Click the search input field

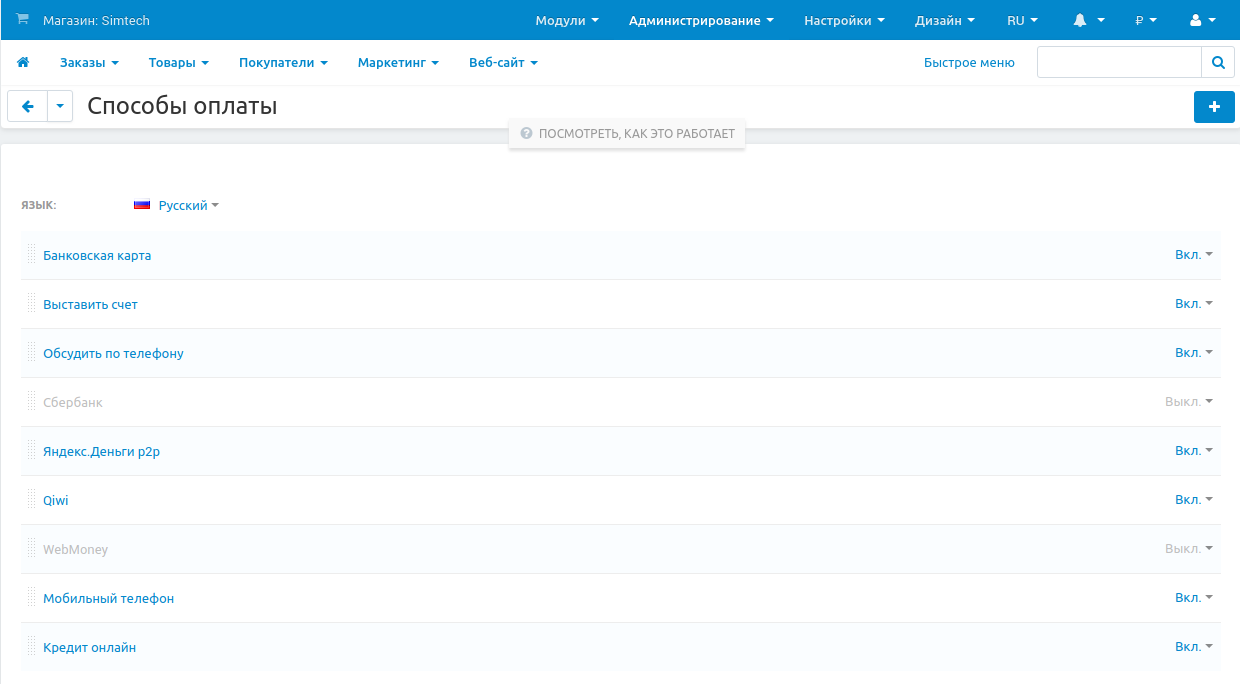[x=1118, y=62]
